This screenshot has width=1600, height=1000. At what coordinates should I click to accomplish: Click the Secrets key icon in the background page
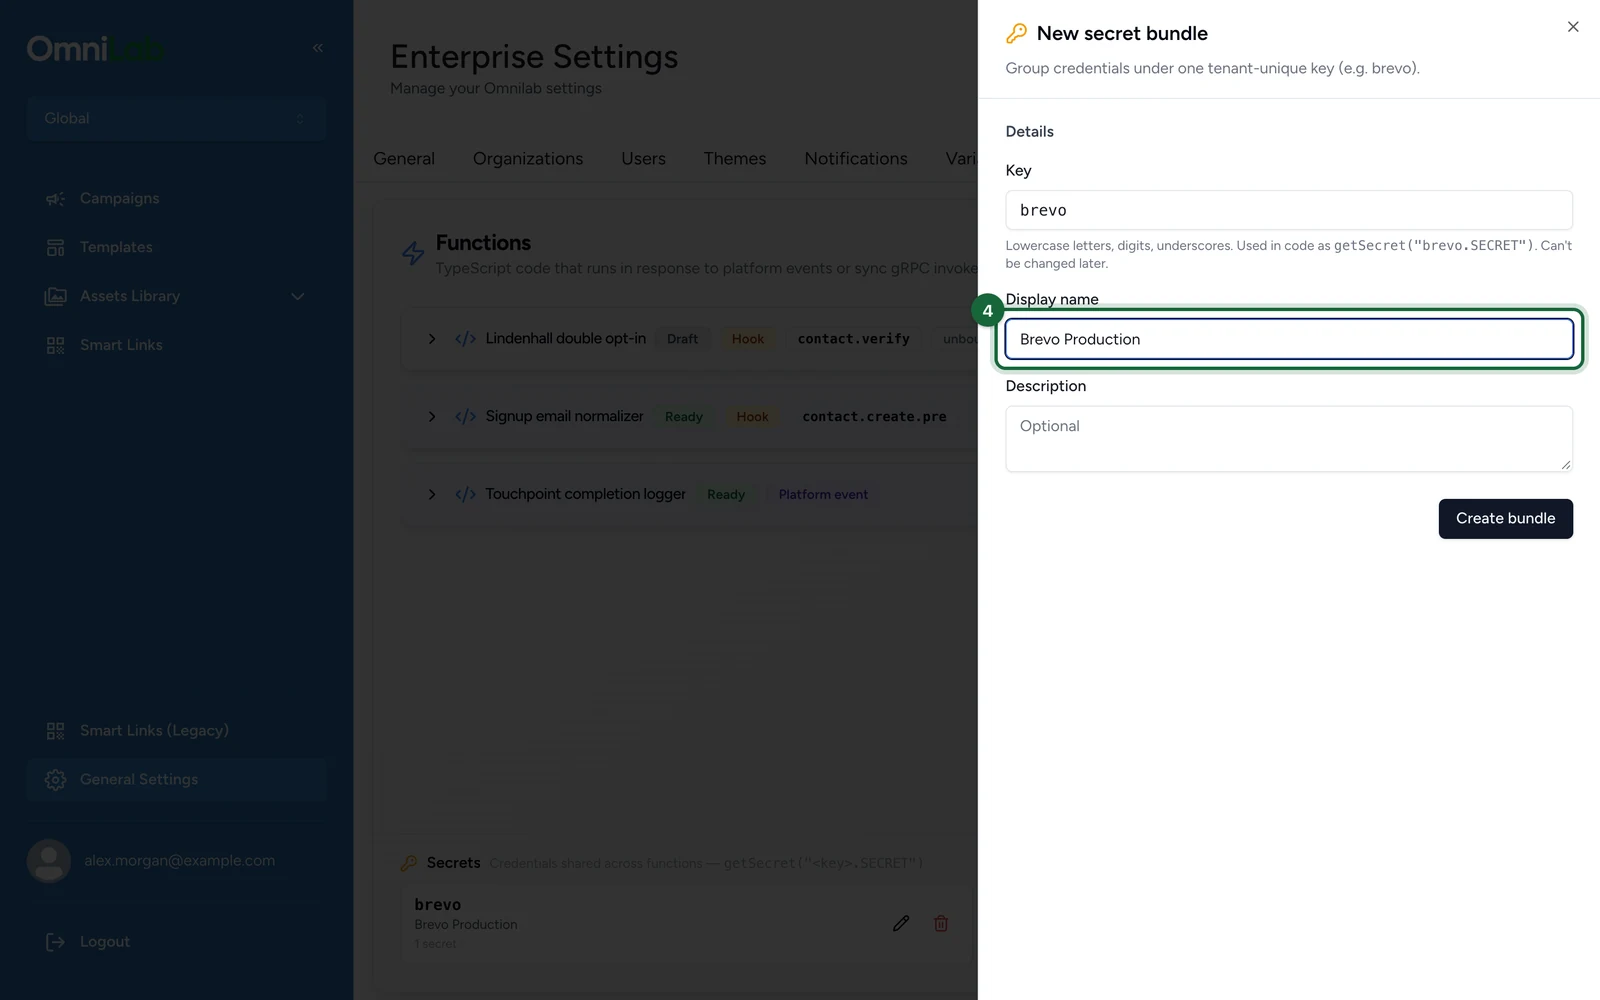pyautogui.click(x=409, y=863)
